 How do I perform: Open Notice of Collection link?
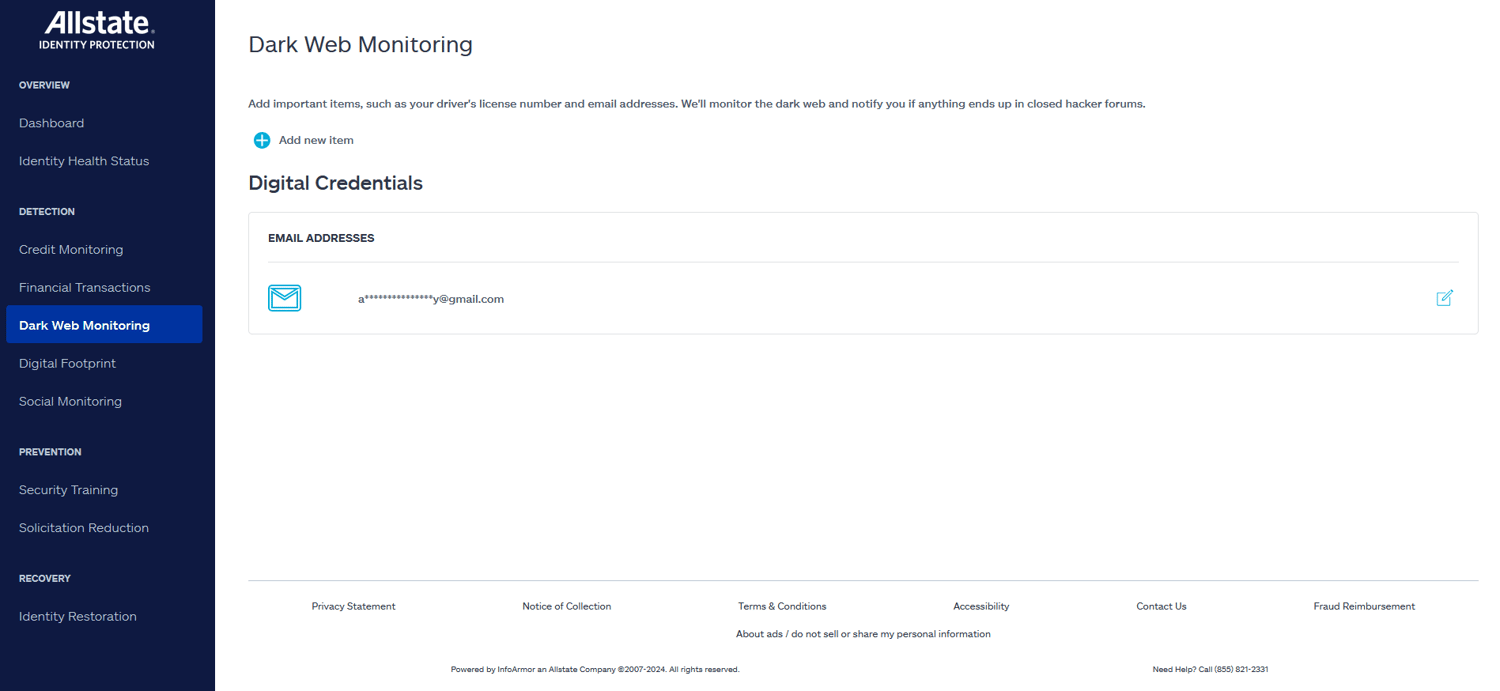566,606
